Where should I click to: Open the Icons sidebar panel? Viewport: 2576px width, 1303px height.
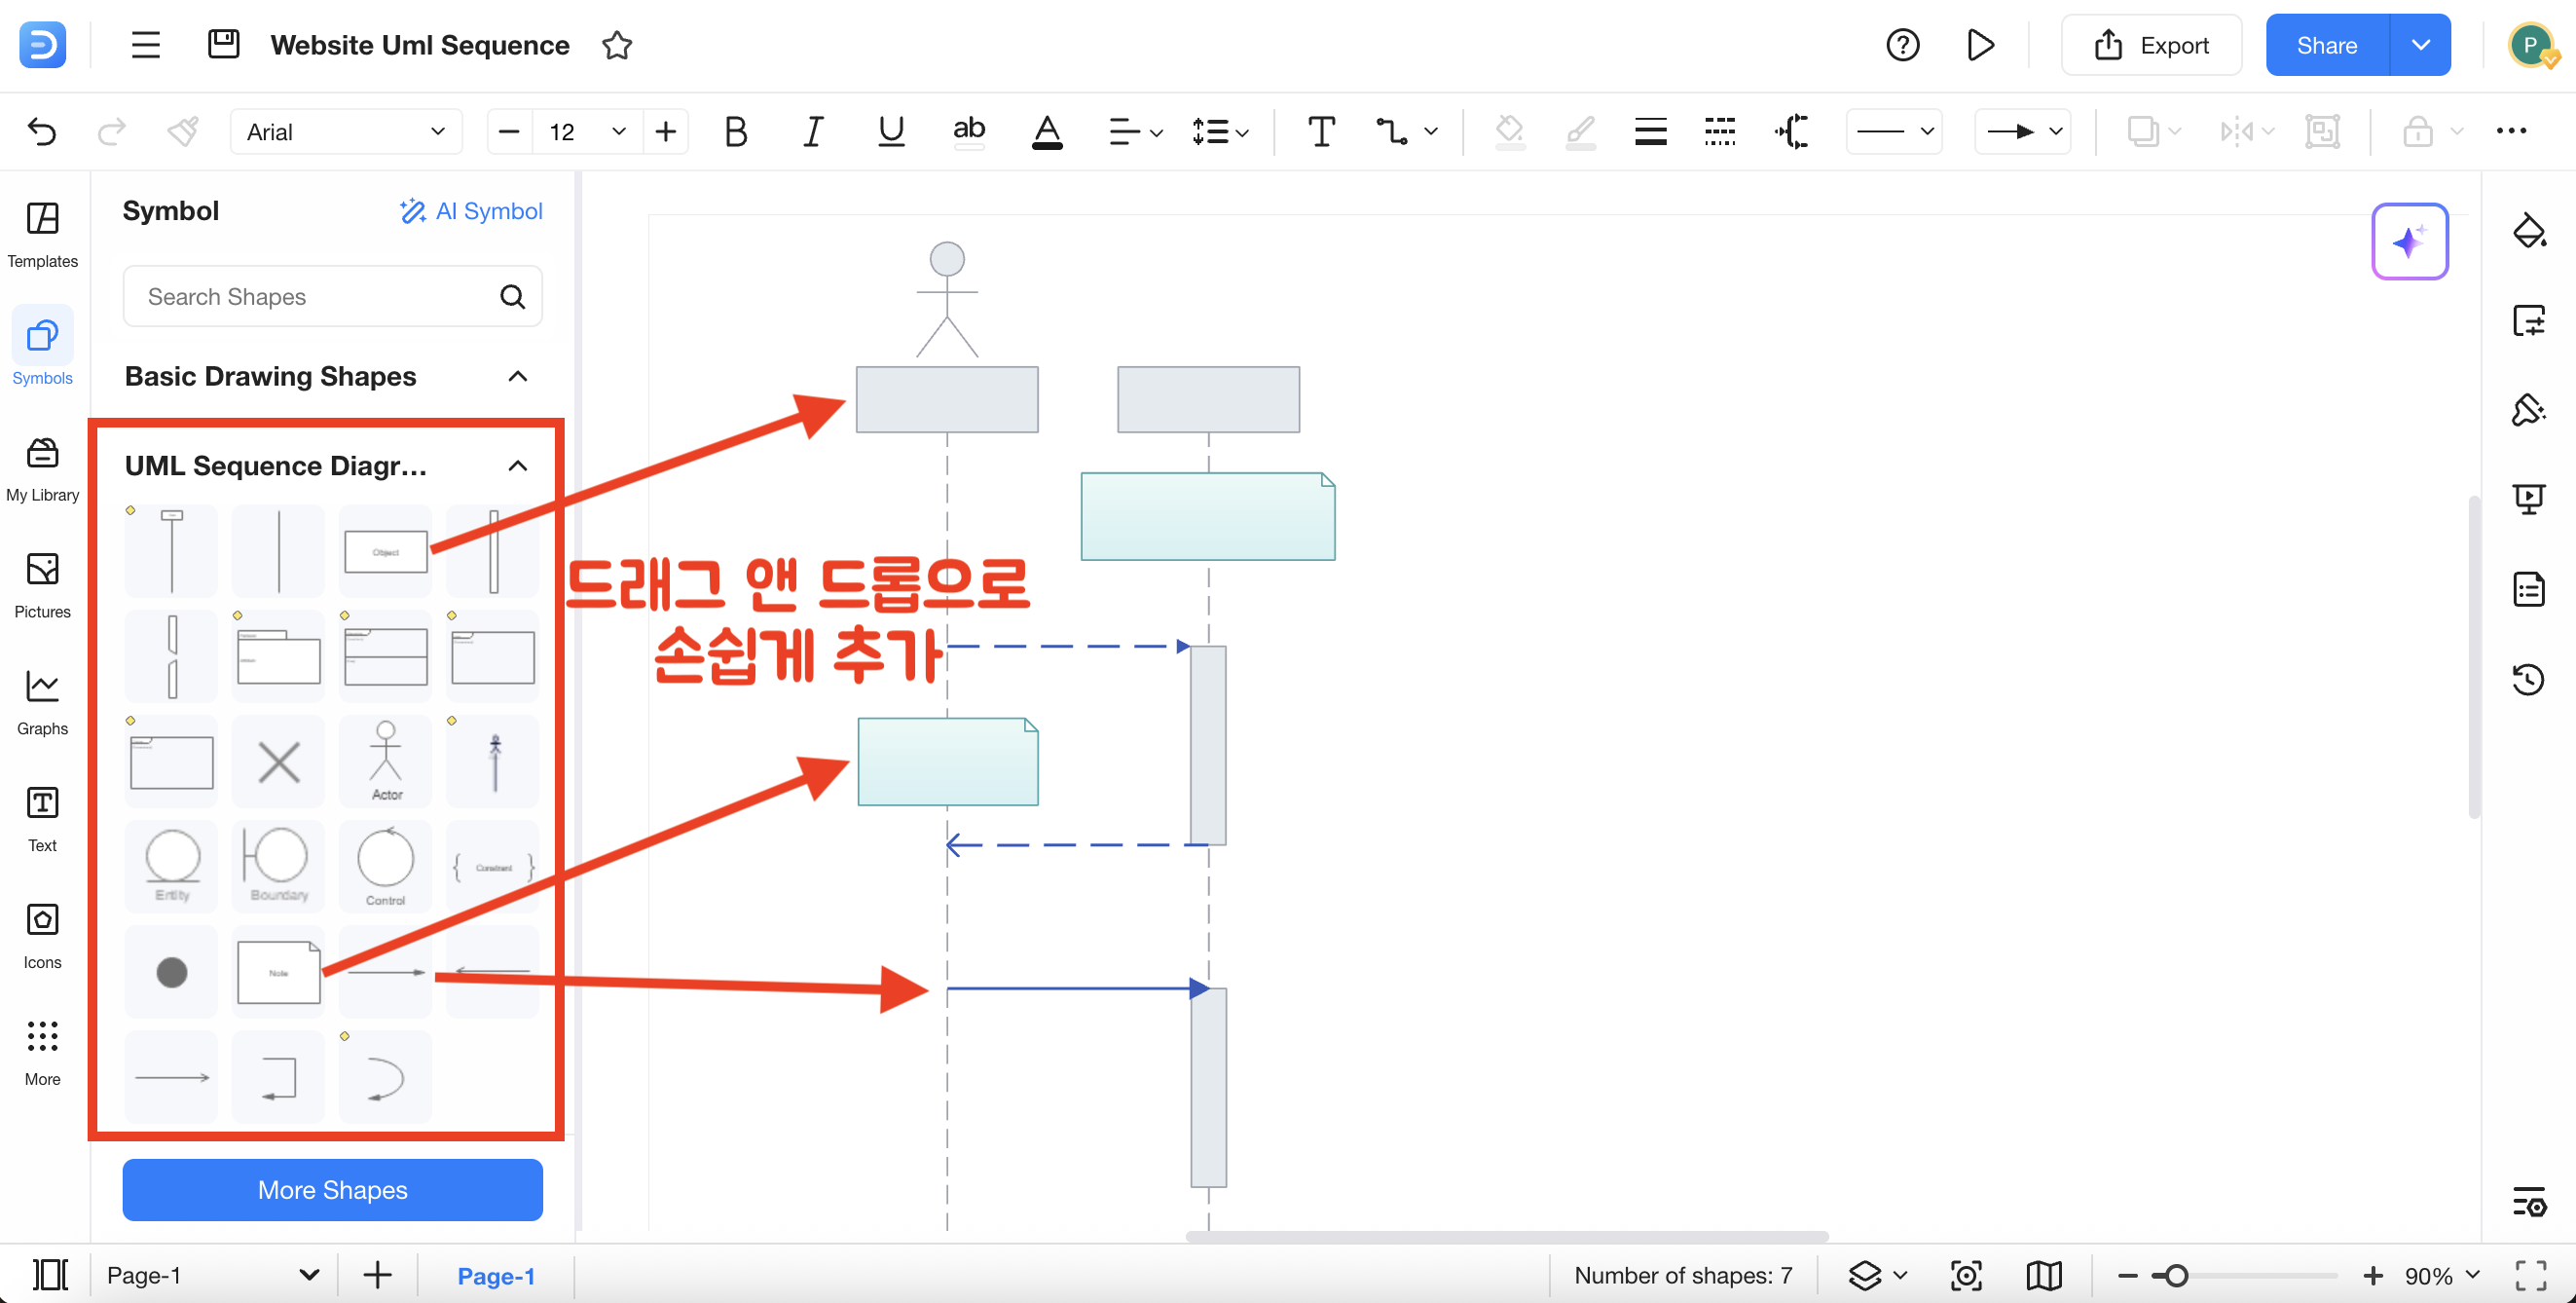click(42, 936)
